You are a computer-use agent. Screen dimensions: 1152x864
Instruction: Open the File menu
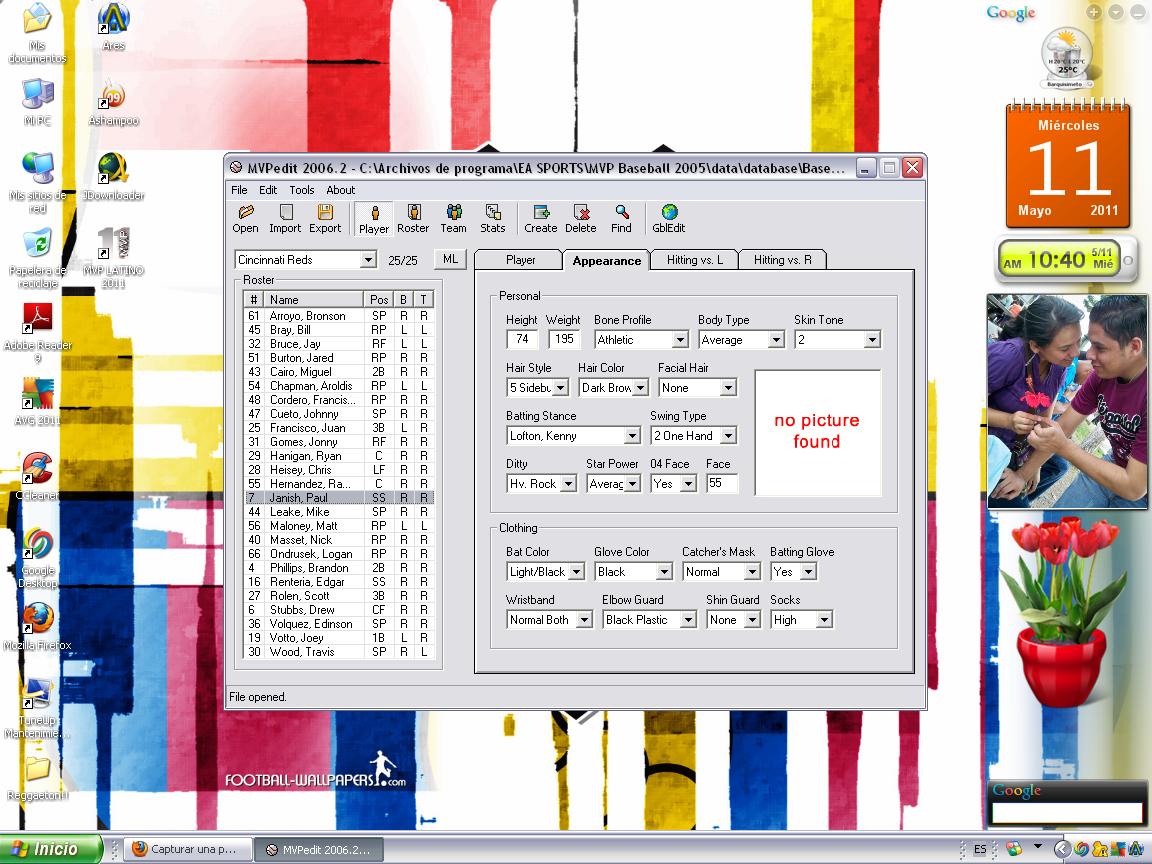click(239, 190)
